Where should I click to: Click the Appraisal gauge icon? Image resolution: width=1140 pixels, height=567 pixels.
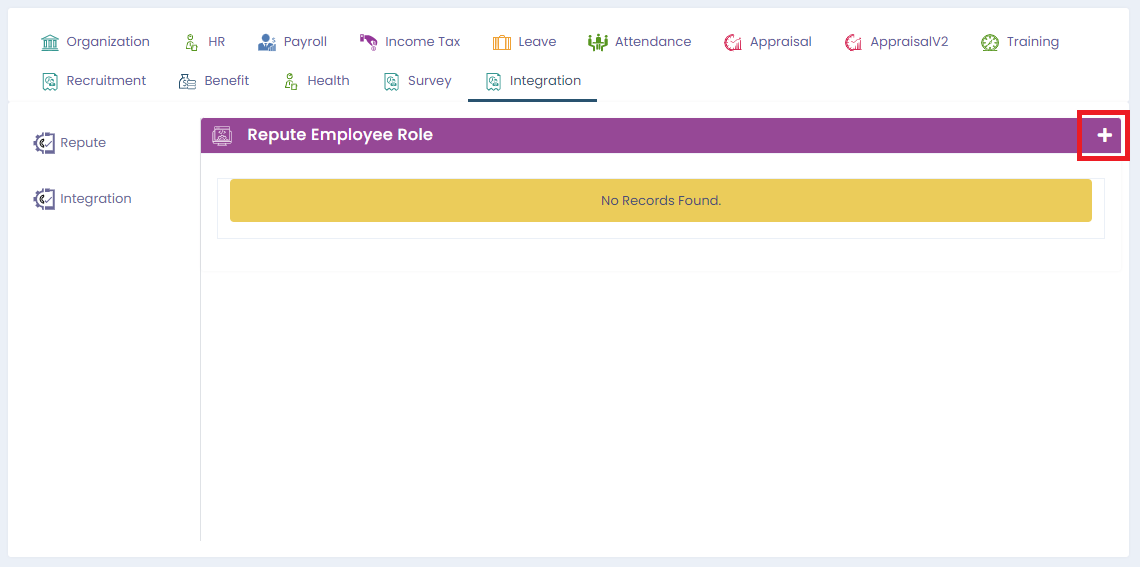click(x=733, y=42)
